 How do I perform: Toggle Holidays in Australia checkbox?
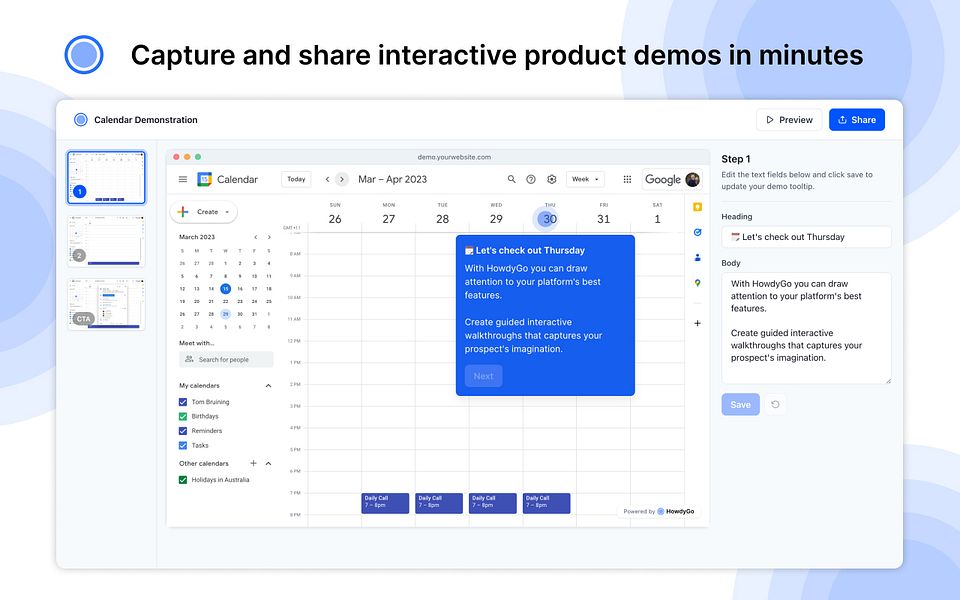182,480
